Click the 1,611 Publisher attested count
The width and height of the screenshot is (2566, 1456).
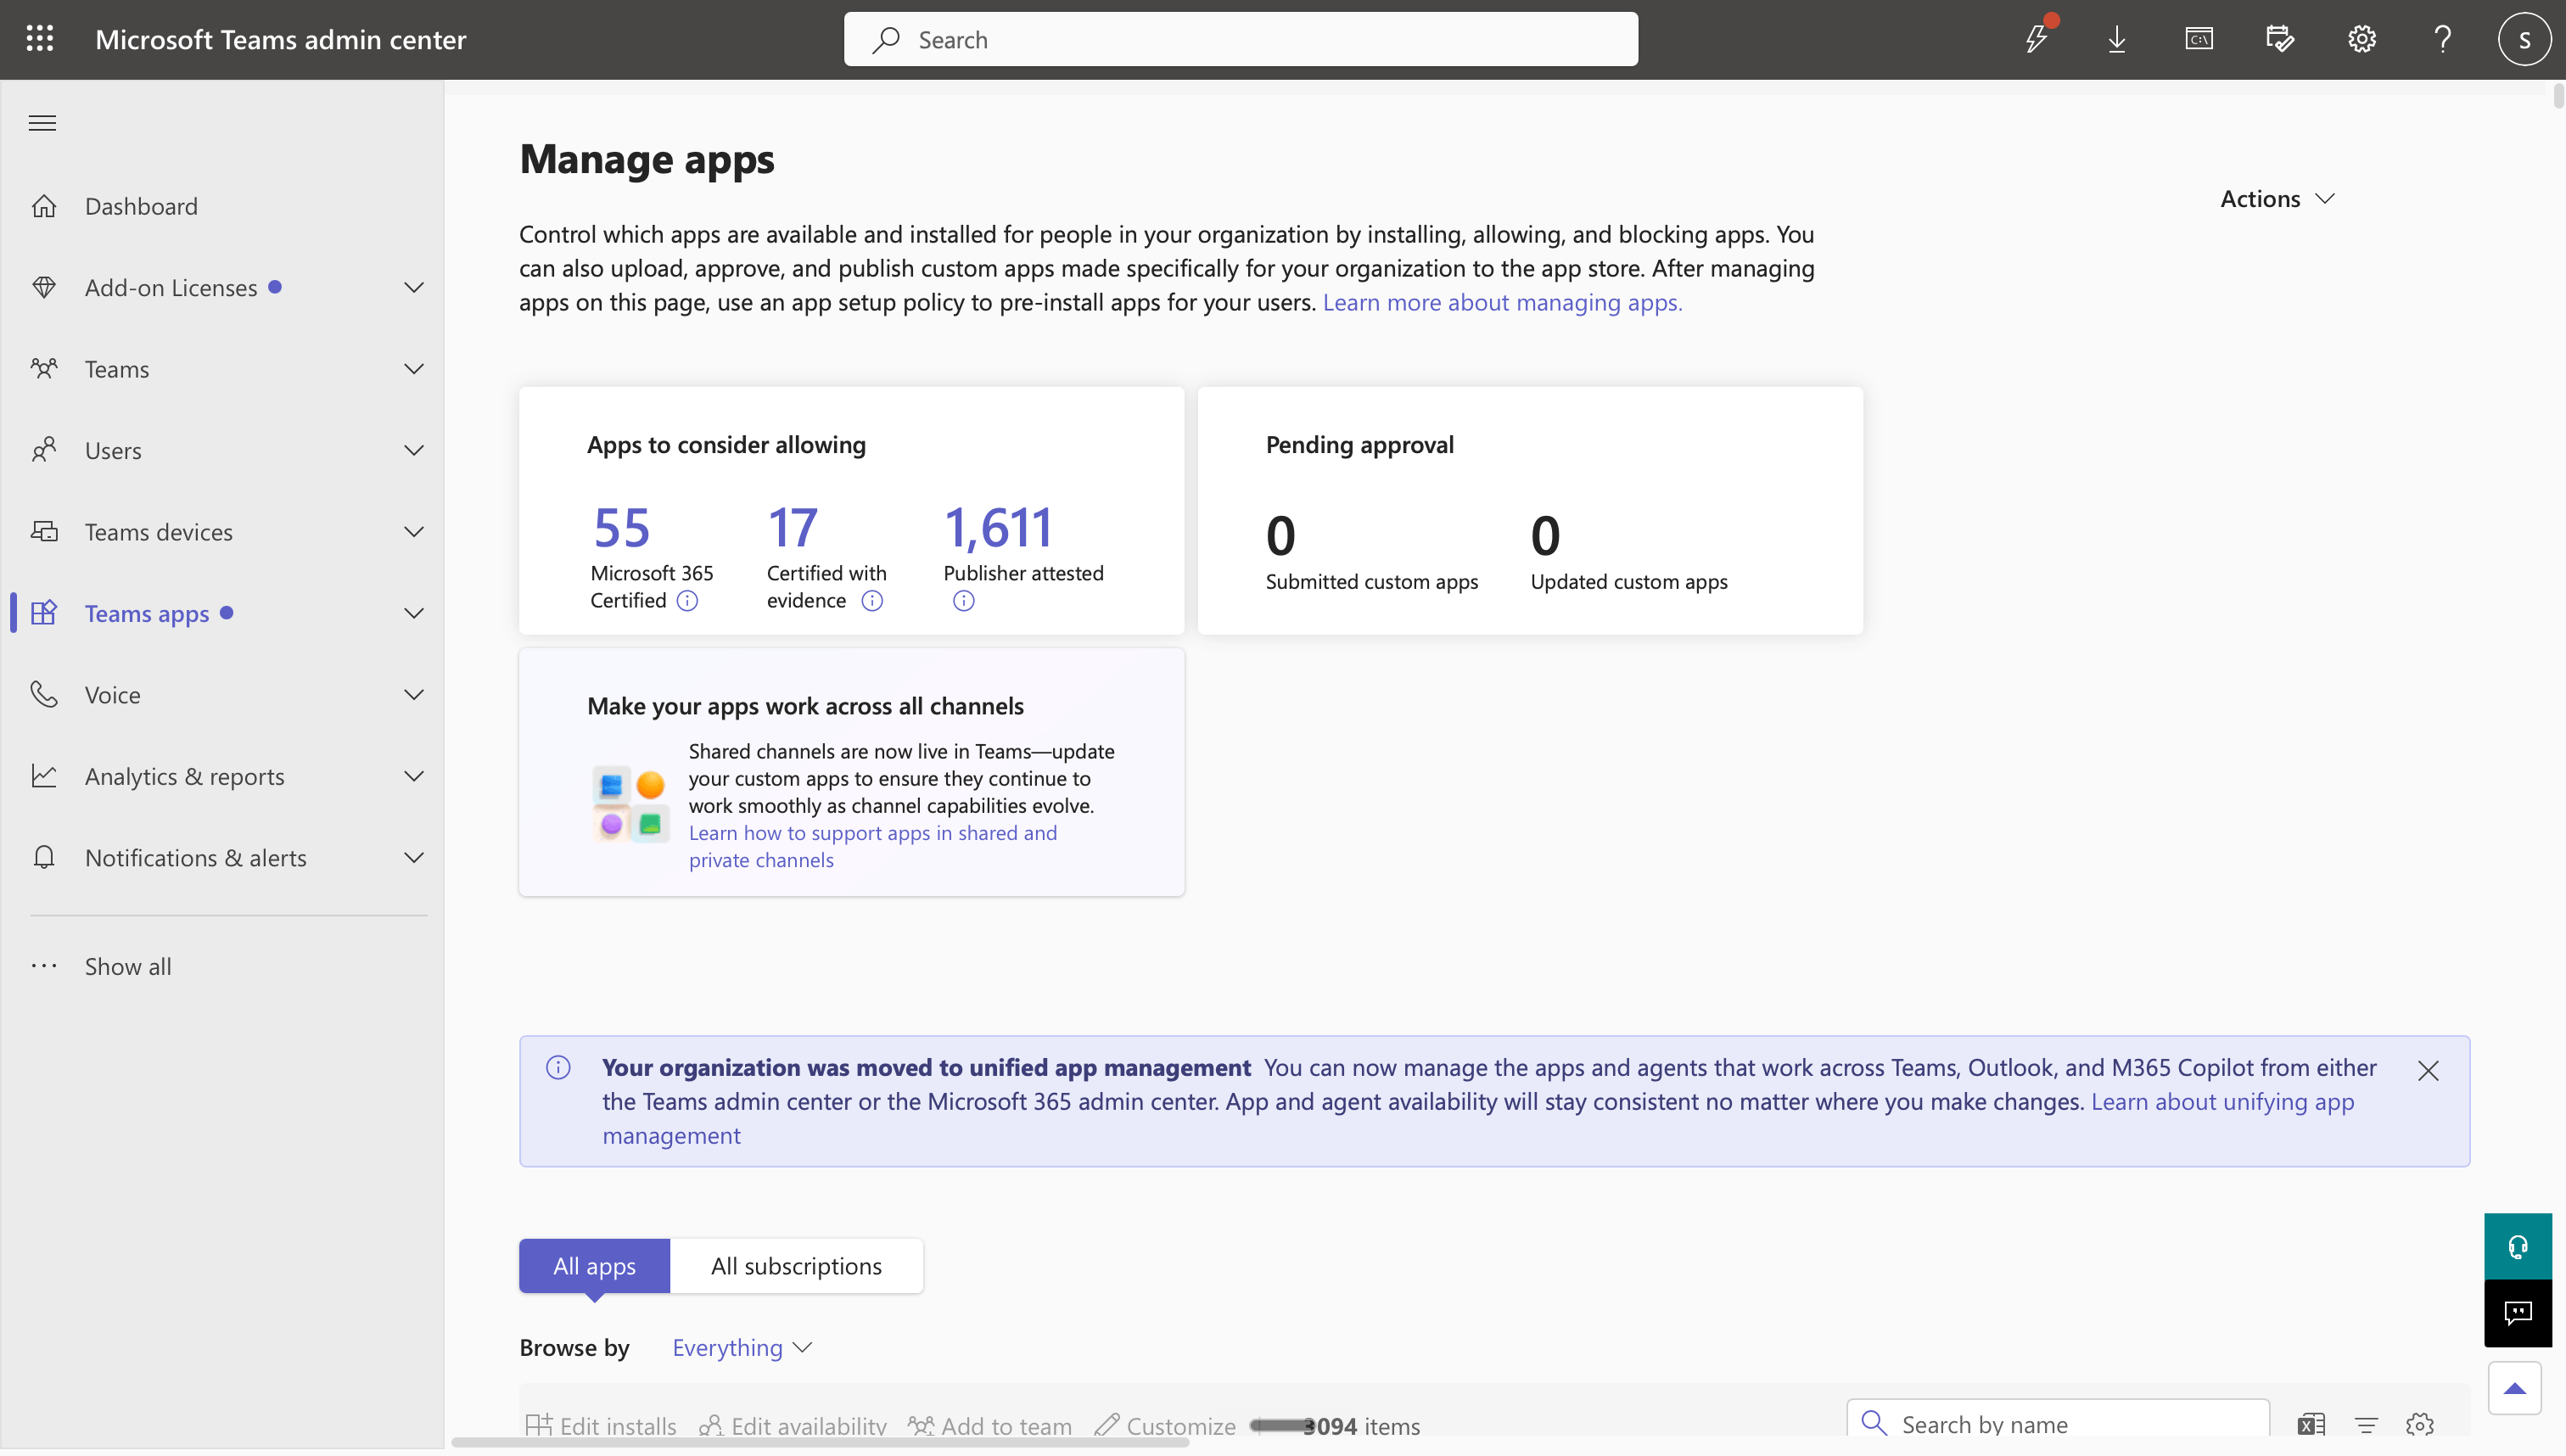[x=998, y=527]
